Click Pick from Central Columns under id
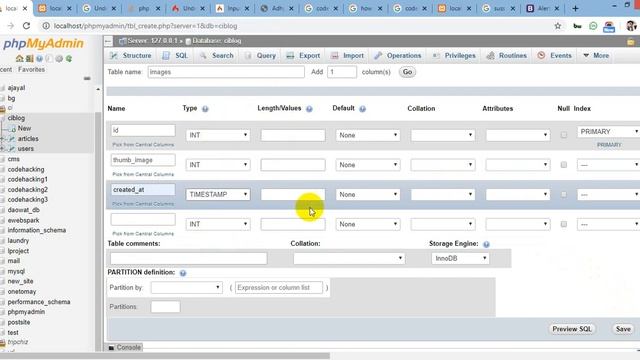Viewport: 640px width, 360px height. pyautogui.click(x=143, y=145)
